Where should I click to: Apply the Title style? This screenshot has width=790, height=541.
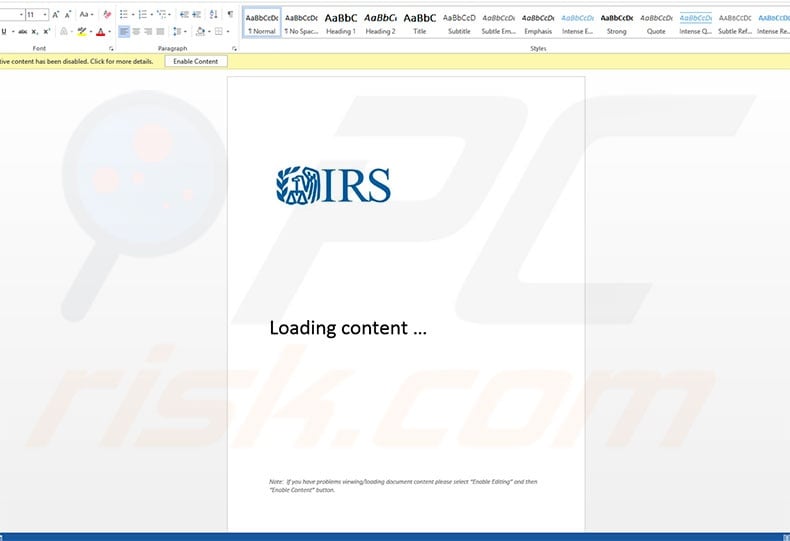420,23
